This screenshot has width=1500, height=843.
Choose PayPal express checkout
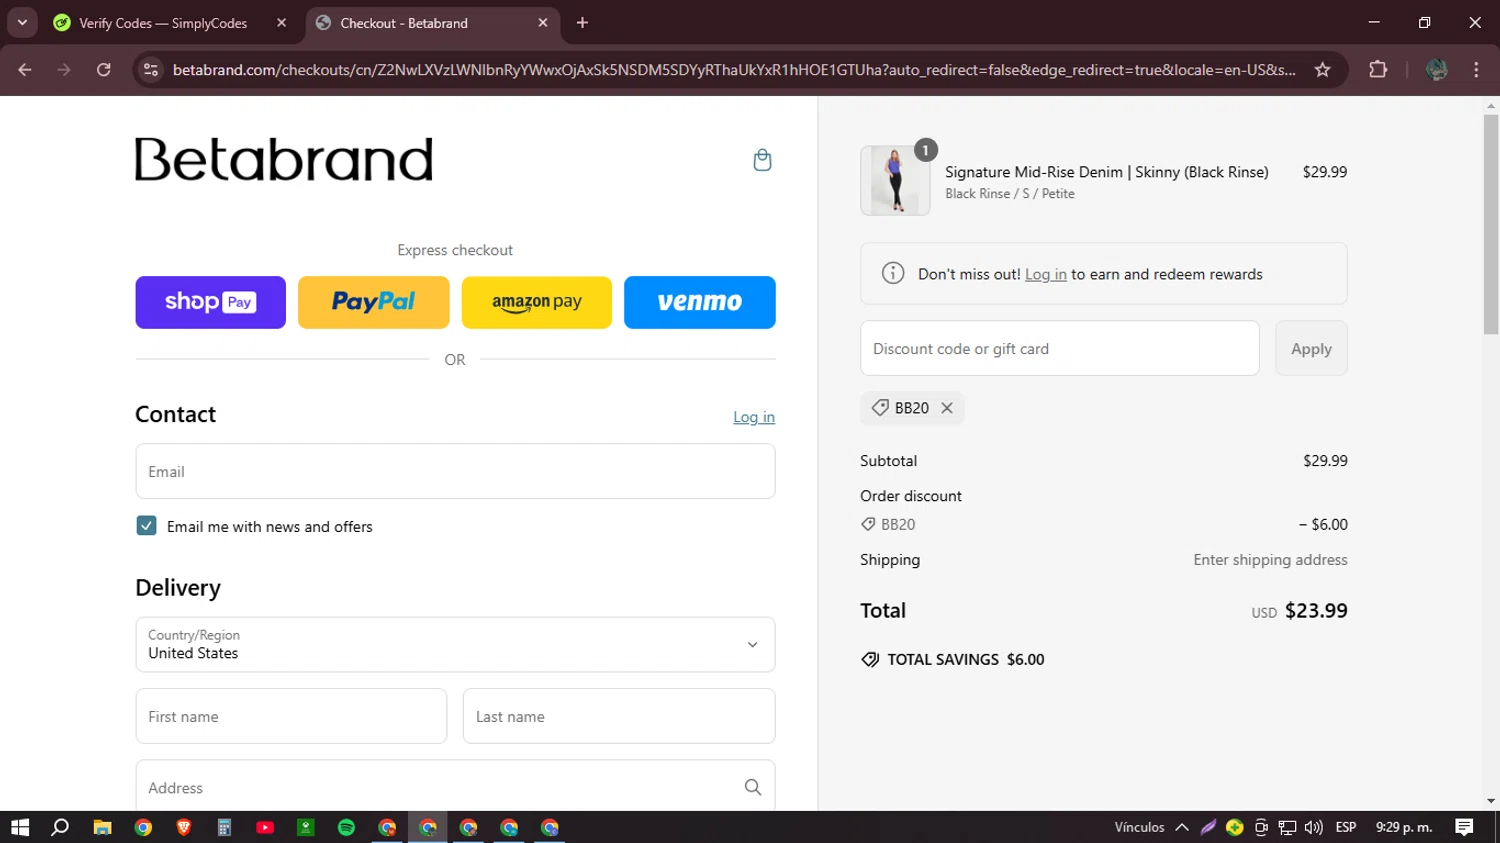(x=373, y=302)
